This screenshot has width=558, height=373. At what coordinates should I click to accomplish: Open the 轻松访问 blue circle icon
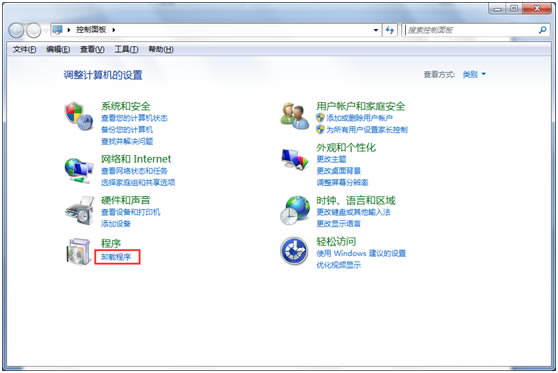(x=294, y=251)
